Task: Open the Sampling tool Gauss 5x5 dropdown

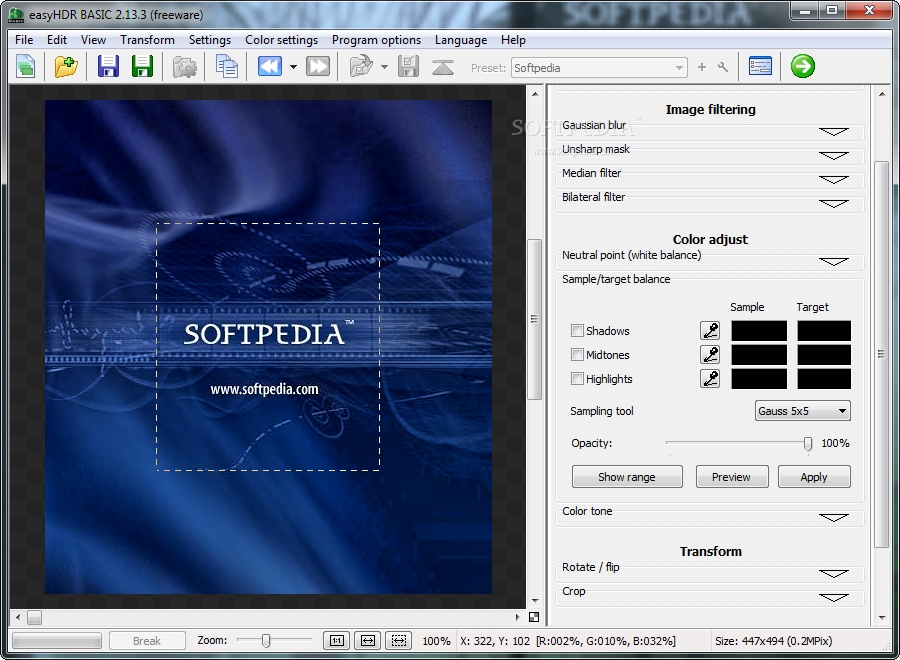Action: tap(802, 411)
